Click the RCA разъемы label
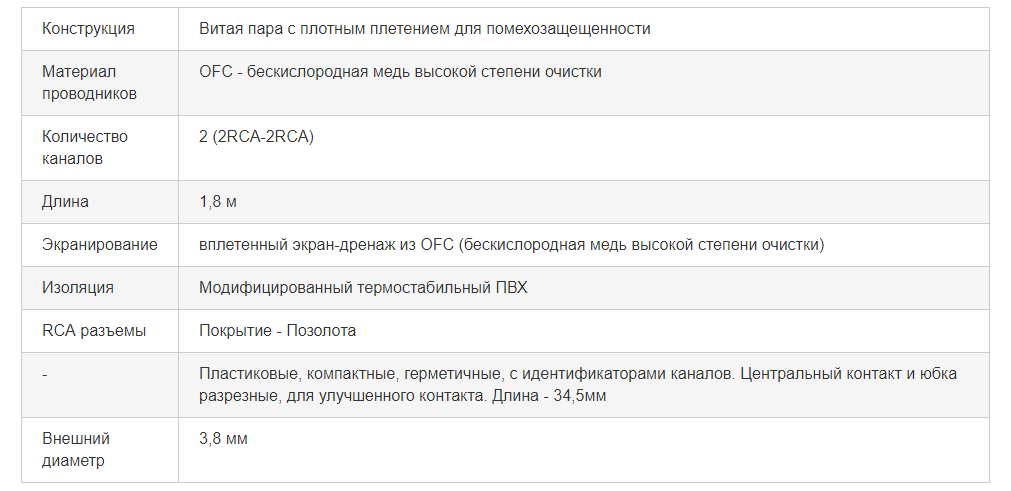Screen dimensions: 1011x491 click(x=94, y=331)
